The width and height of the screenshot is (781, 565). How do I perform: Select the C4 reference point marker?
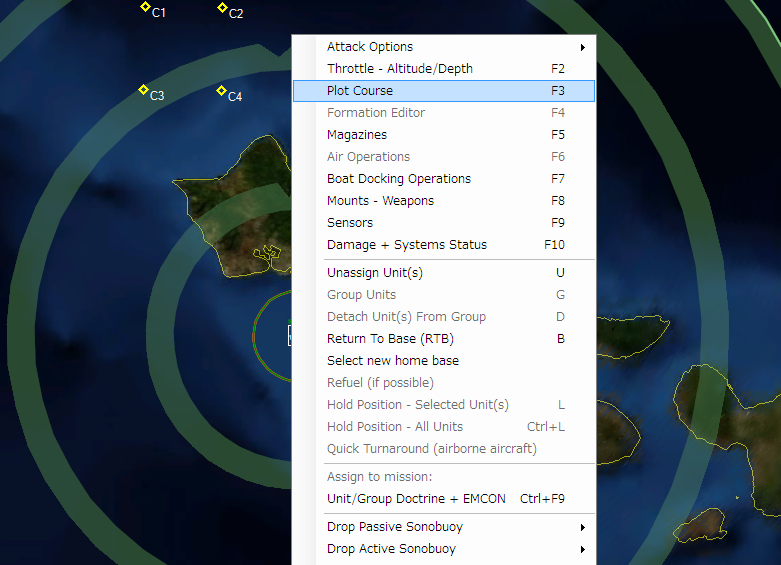[221, 91]
